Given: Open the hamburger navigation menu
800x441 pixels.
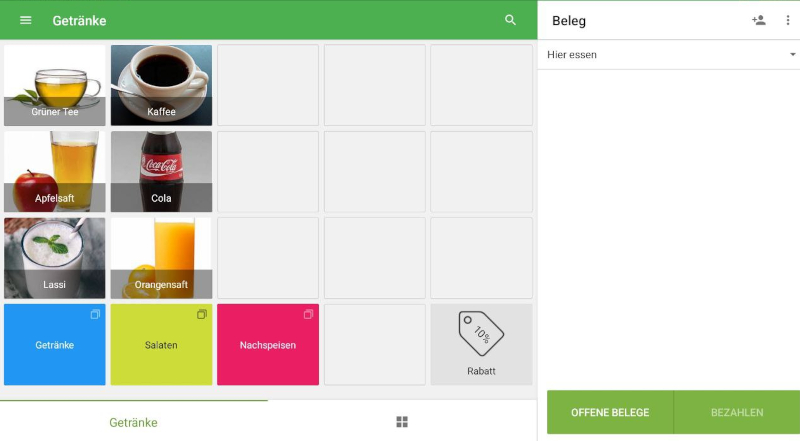Looking at the screenshot, I should [x=26, y=20].
